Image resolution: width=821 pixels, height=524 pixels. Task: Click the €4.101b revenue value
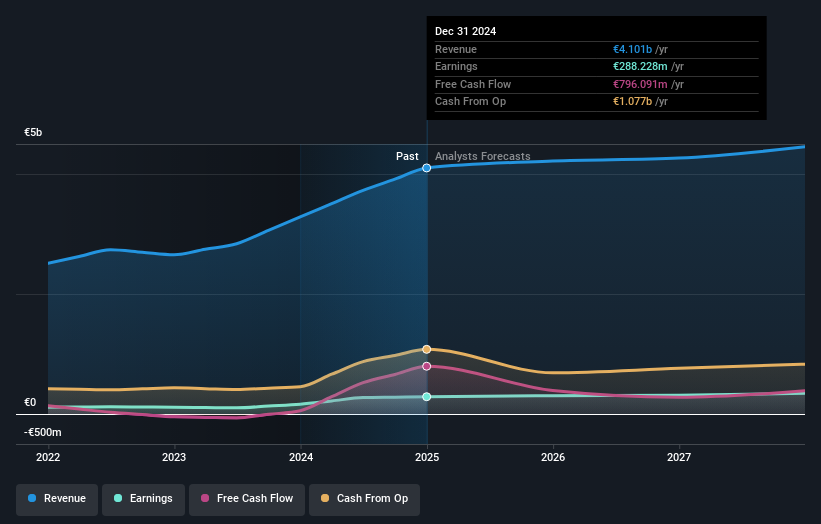pos(633,49)
